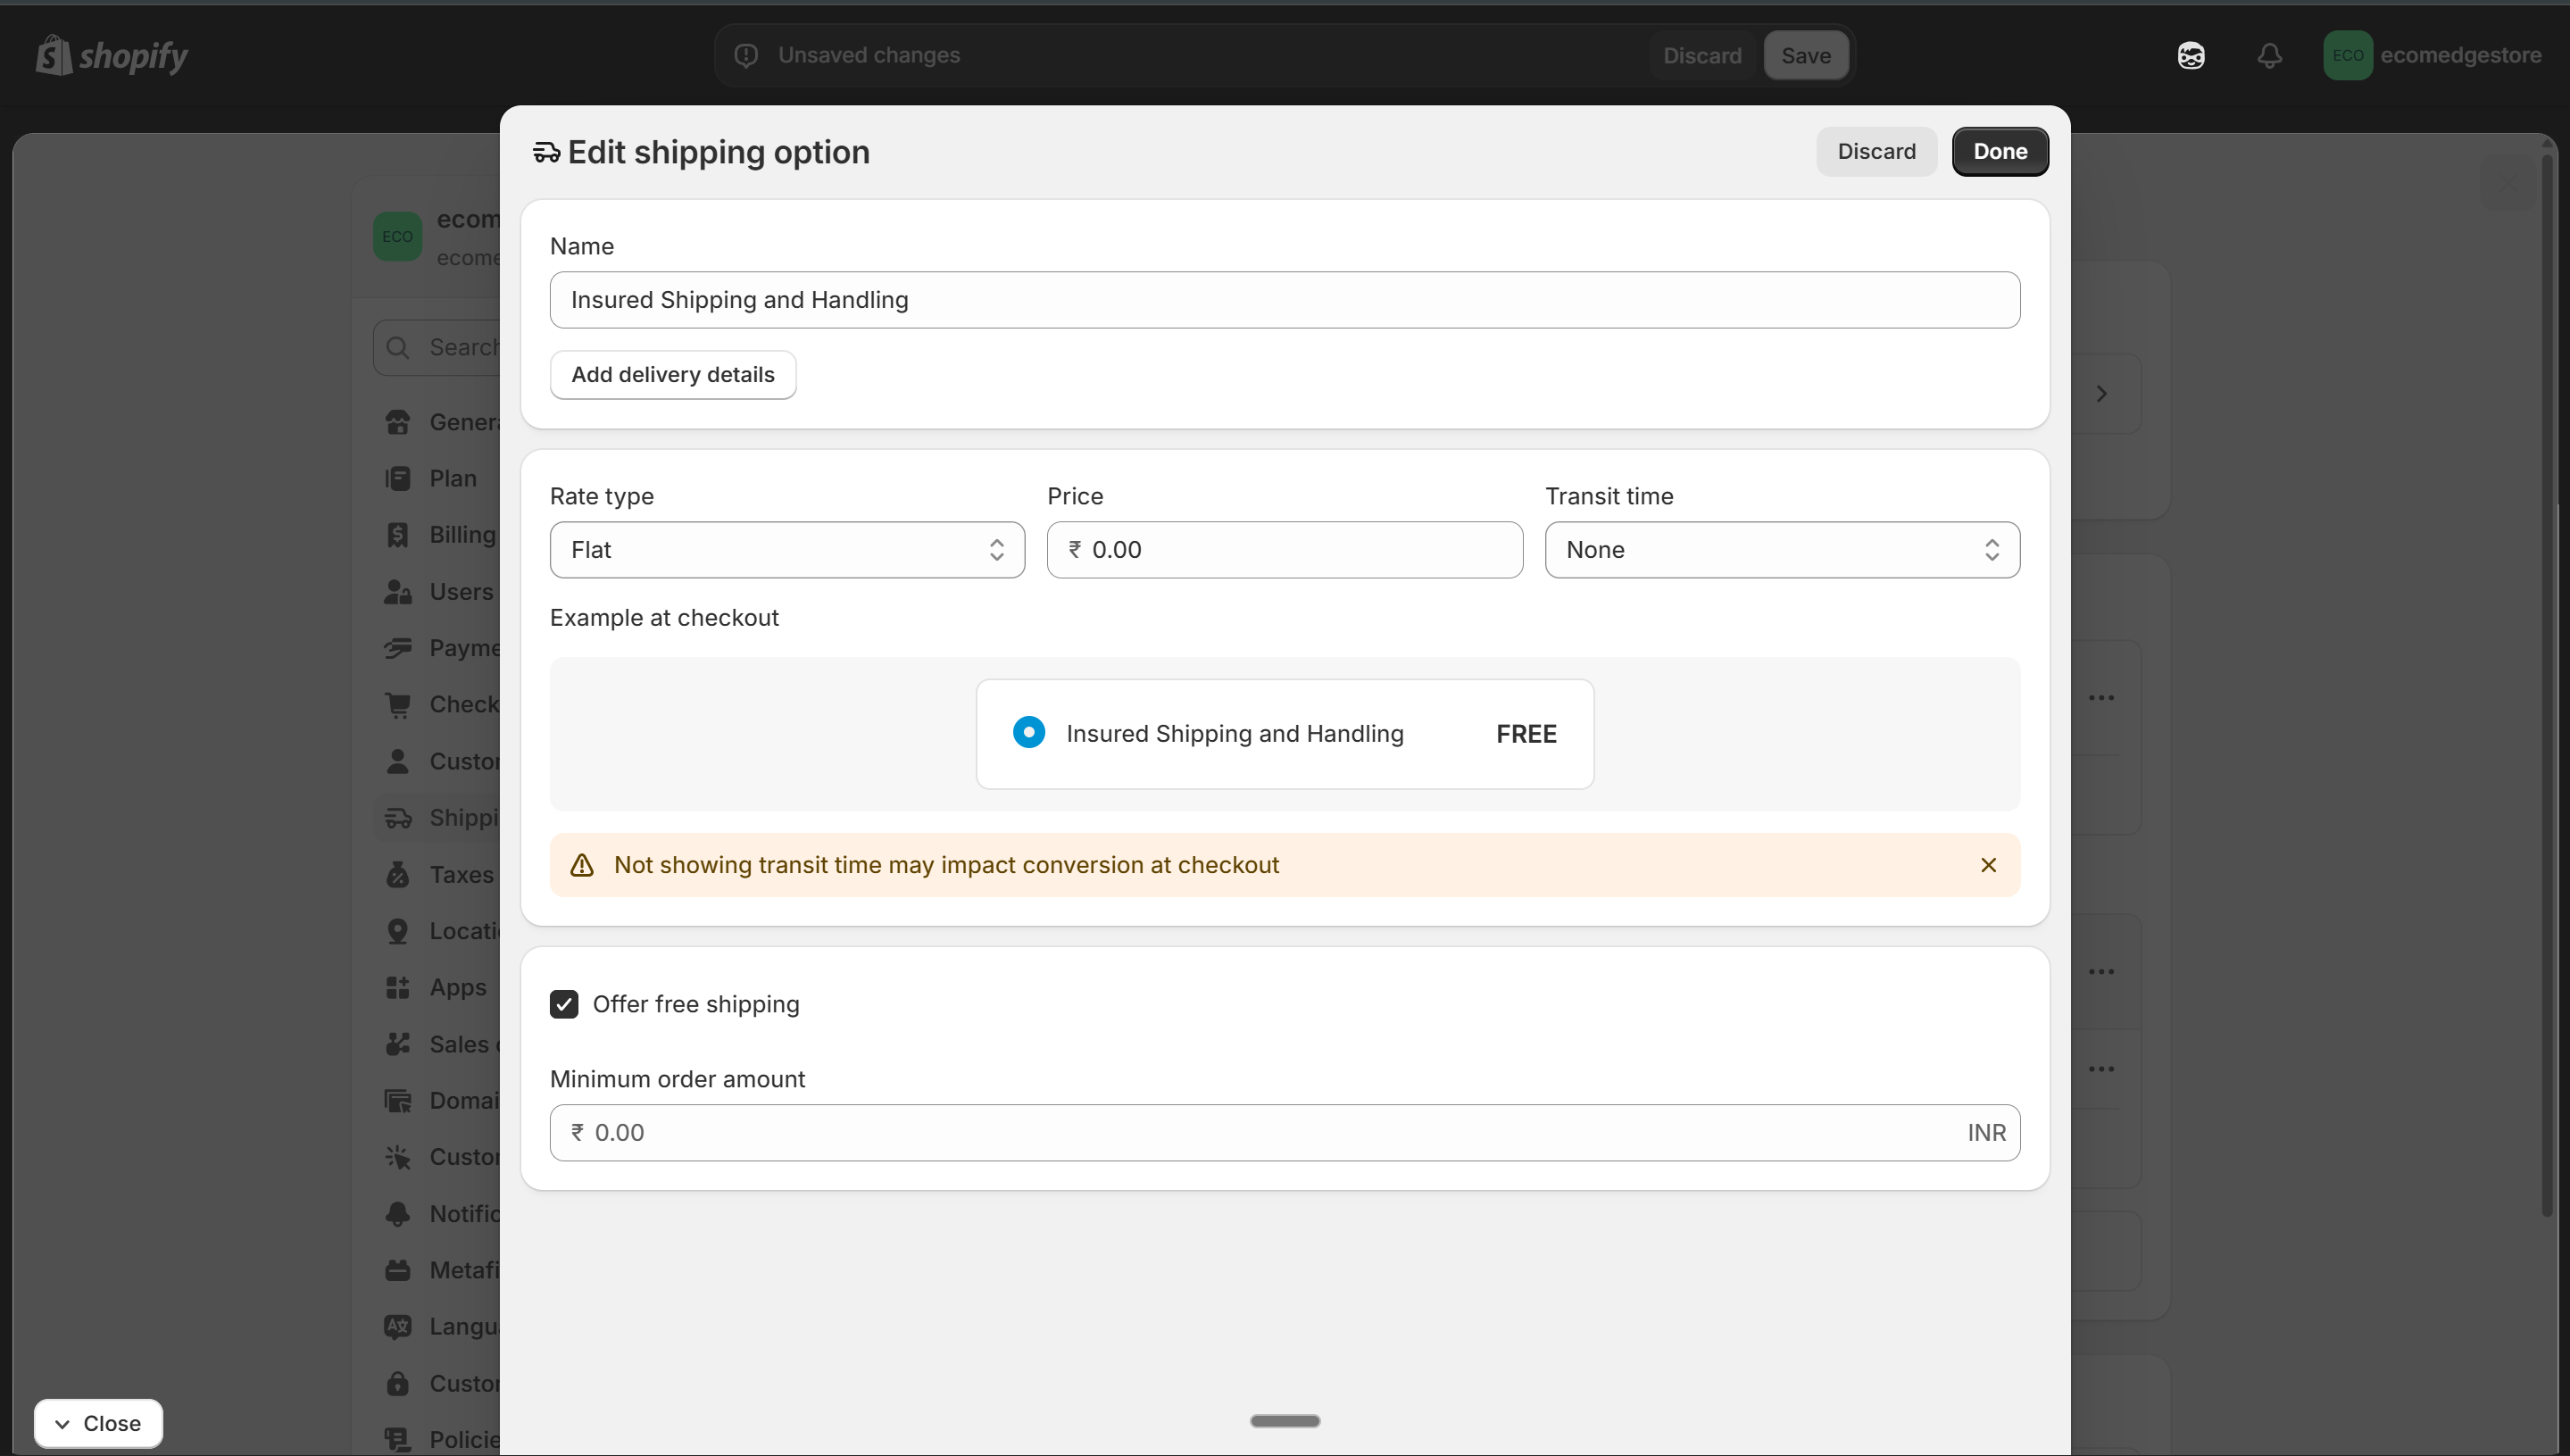Image resolution: width=2570 pixels, height=1456 pixels.
Task: Uncheck Offer free shipping
Action: tap(565, 1003)
